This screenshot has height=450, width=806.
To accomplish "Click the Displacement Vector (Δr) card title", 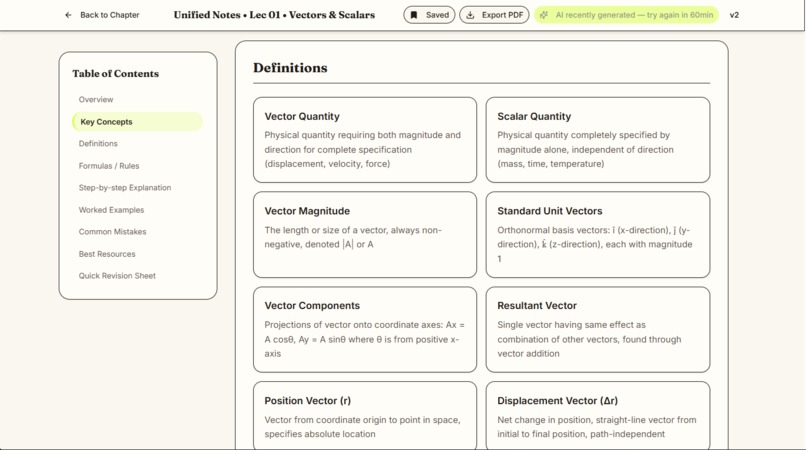I will [x=557, y=401].
